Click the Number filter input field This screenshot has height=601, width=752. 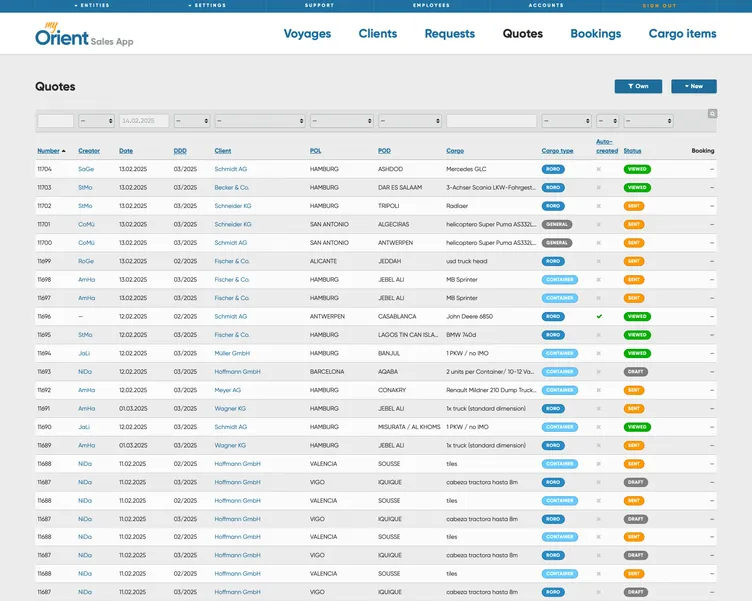click(56, 121)
